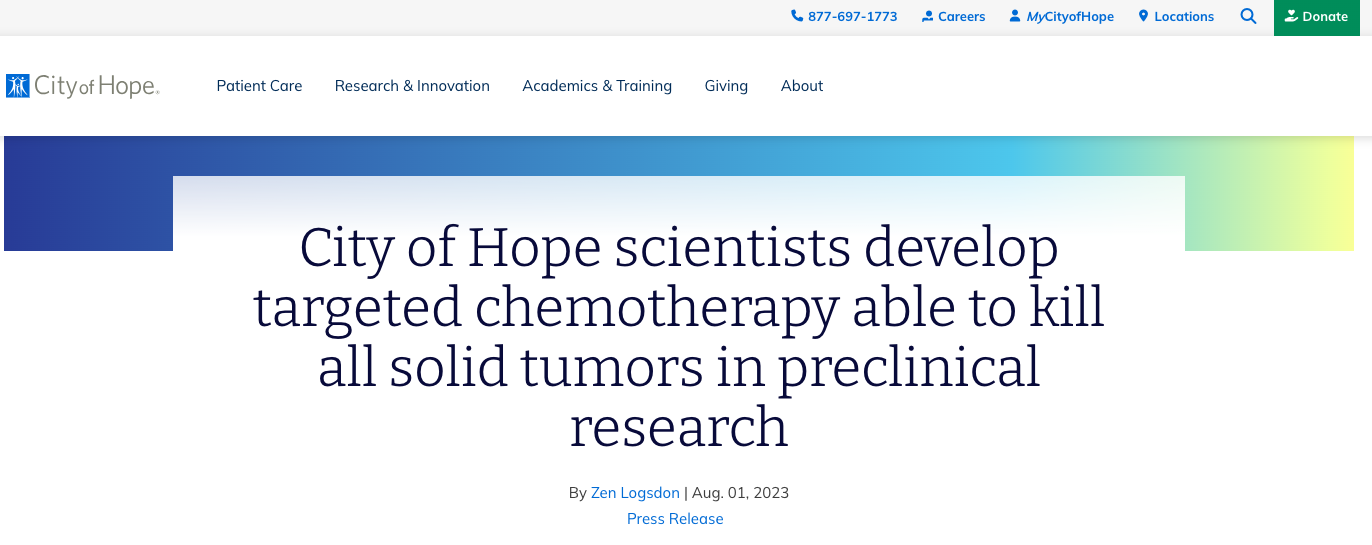Click the Locations map pin icon
The image size is (1372, 545).
[x=1144, y=16]
